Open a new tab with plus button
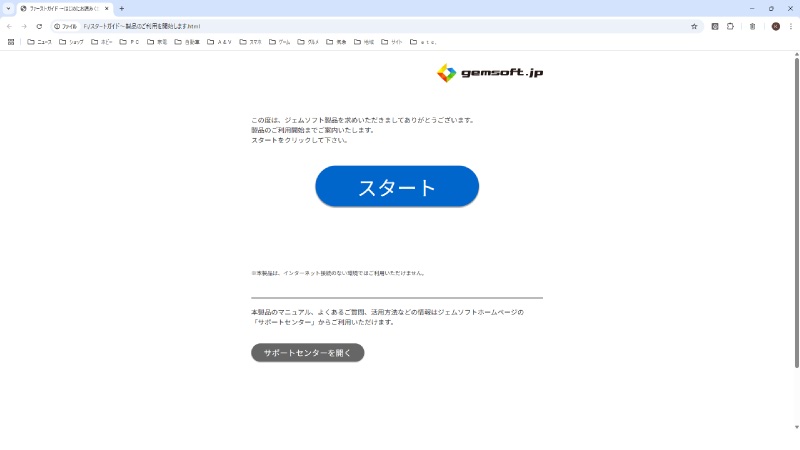Screen dimensions: 800x450 click(122, 8)
